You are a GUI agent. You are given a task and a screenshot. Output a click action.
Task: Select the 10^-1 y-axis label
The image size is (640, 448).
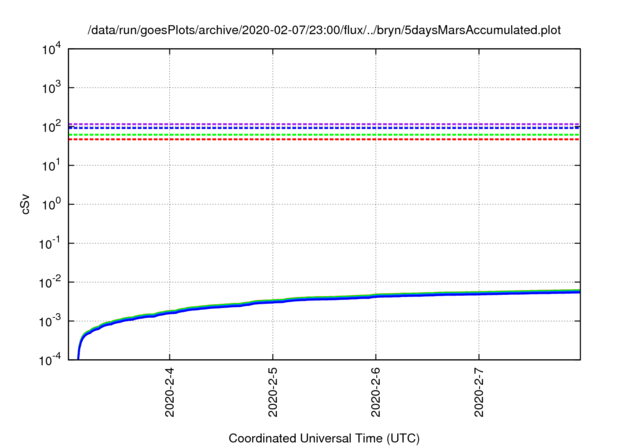pos(50,243)
